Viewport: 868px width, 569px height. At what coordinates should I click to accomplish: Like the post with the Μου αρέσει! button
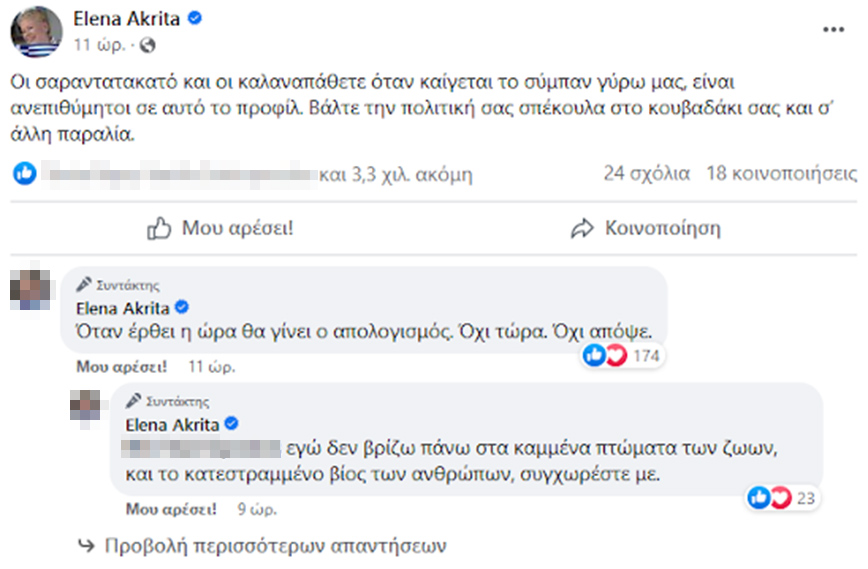221,228
